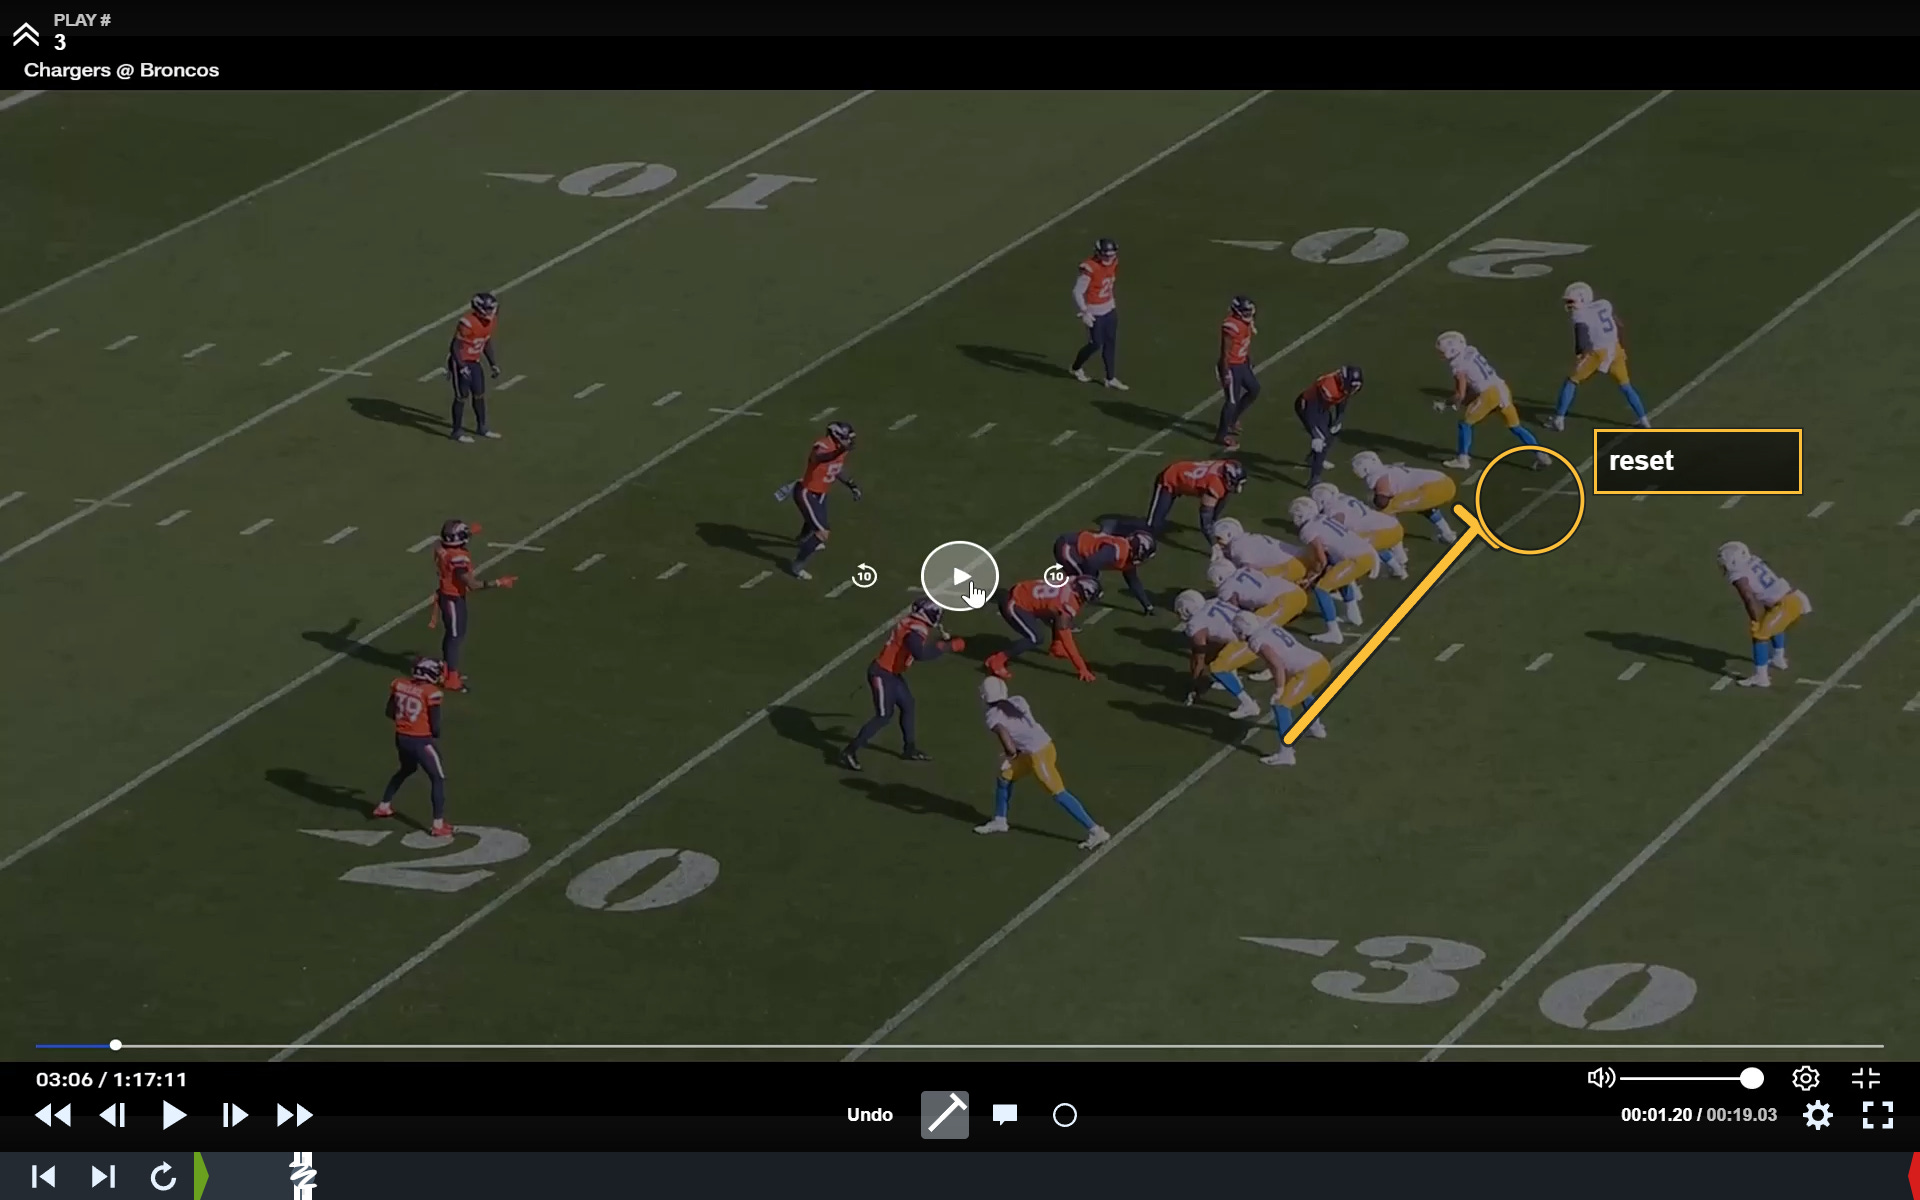1920x1200 pixels.
Task: Click the '00:01.20 / 00:19.03' clip time
Action: coord(1699,1115)
